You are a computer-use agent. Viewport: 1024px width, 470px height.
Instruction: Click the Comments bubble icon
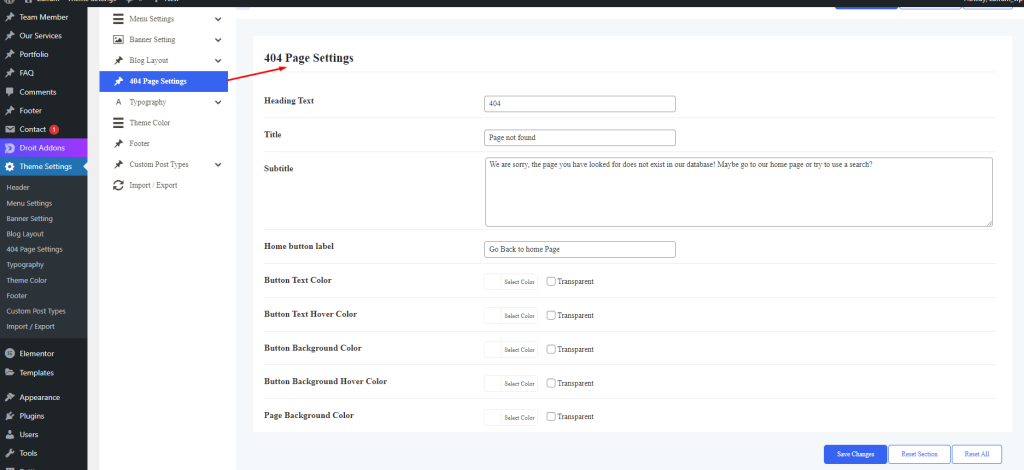tap(10, 92)
